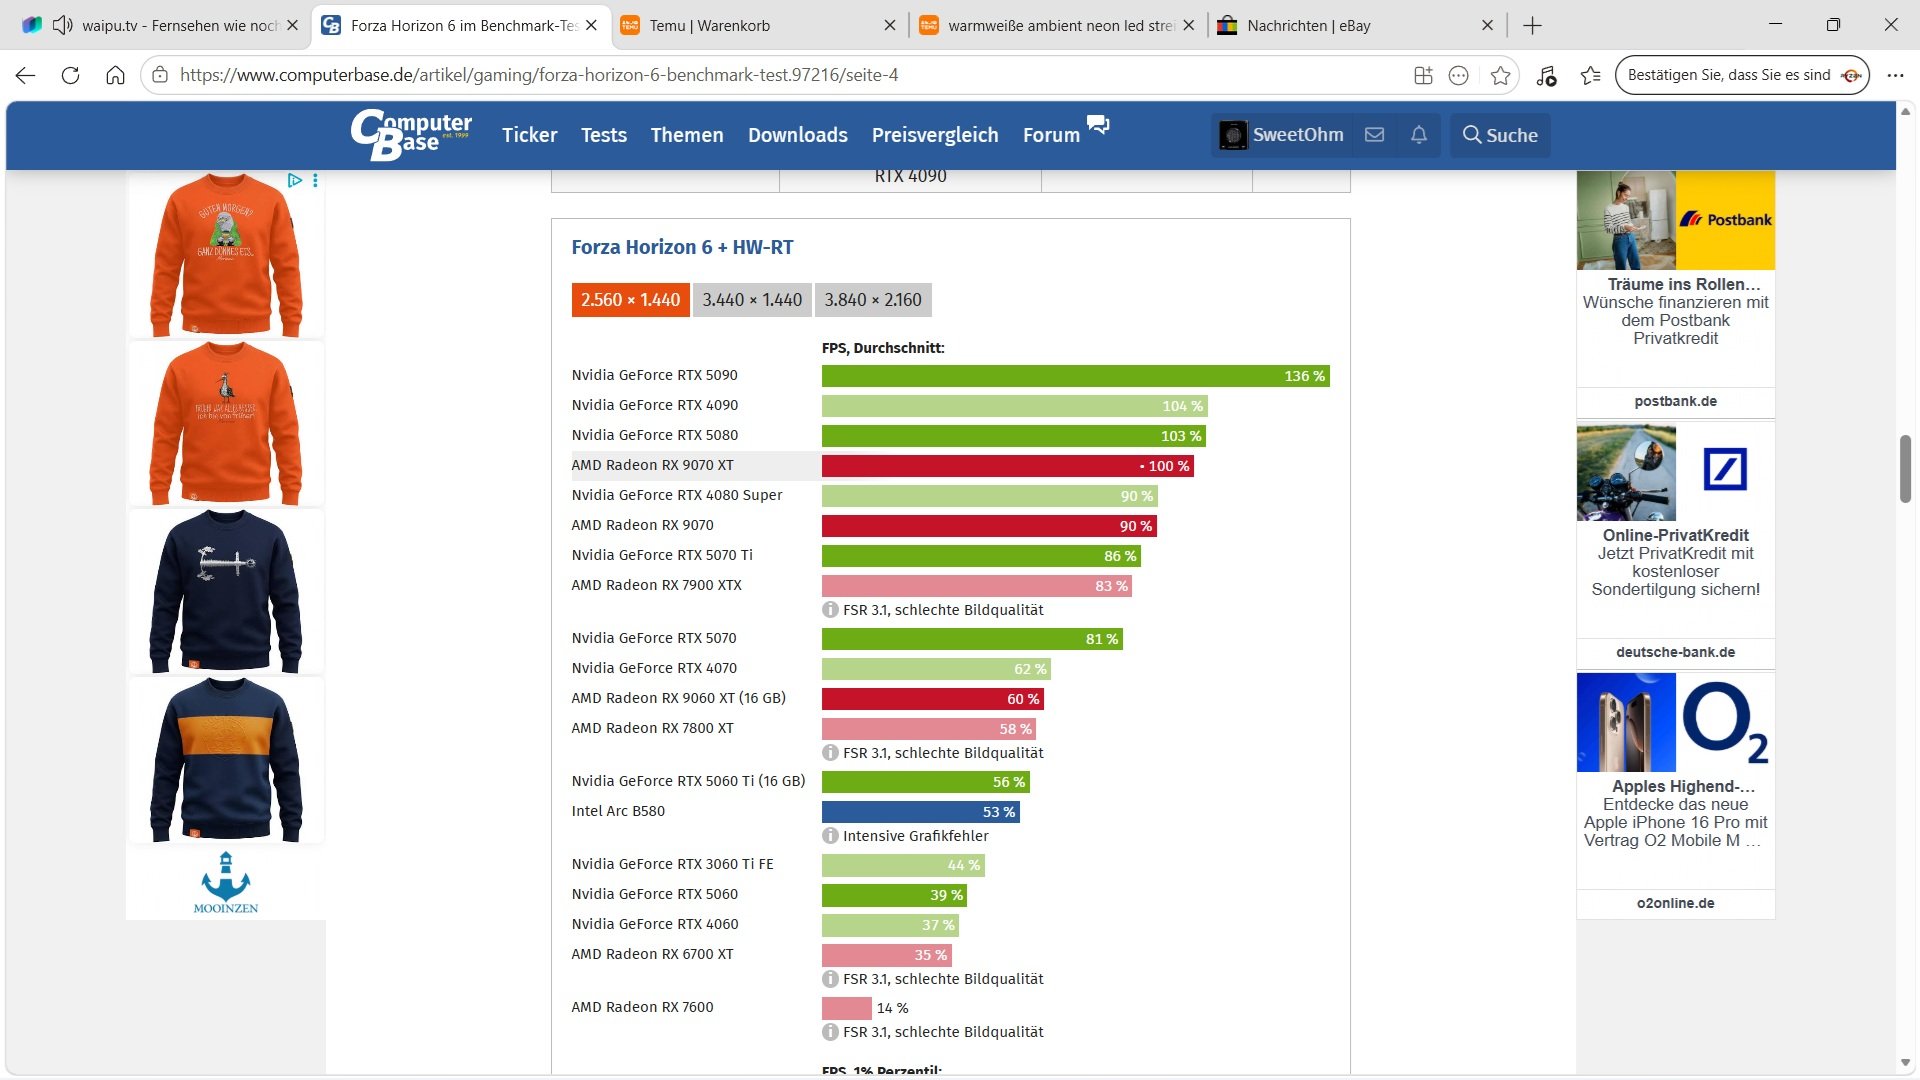Open the o2online.de ad link

[1675, 903]
